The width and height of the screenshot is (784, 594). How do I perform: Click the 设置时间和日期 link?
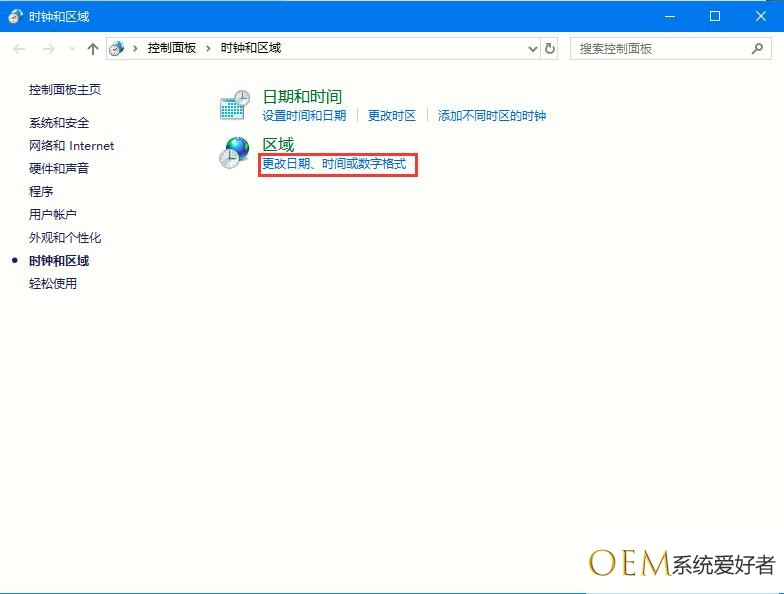(x=304, y=116)
